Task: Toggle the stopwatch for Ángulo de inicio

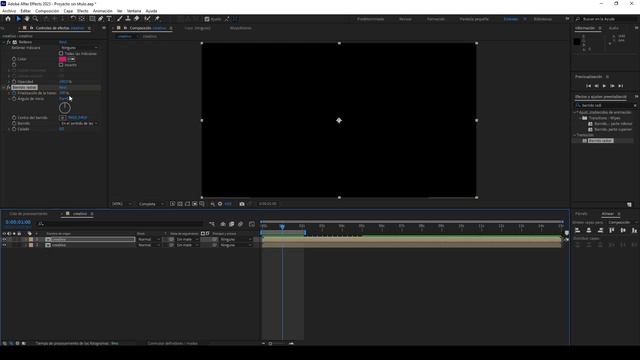Action: (x=14, y=99)
